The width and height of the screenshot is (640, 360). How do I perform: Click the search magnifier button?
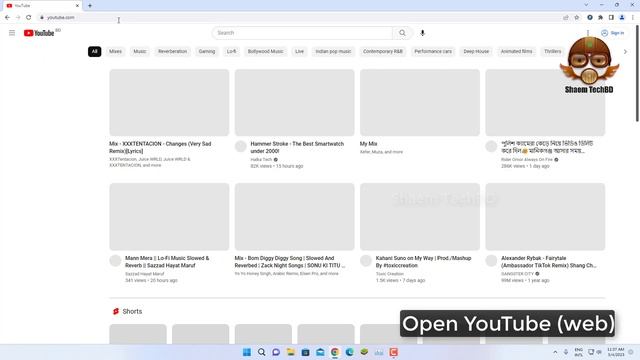click(x=402, y=33)
